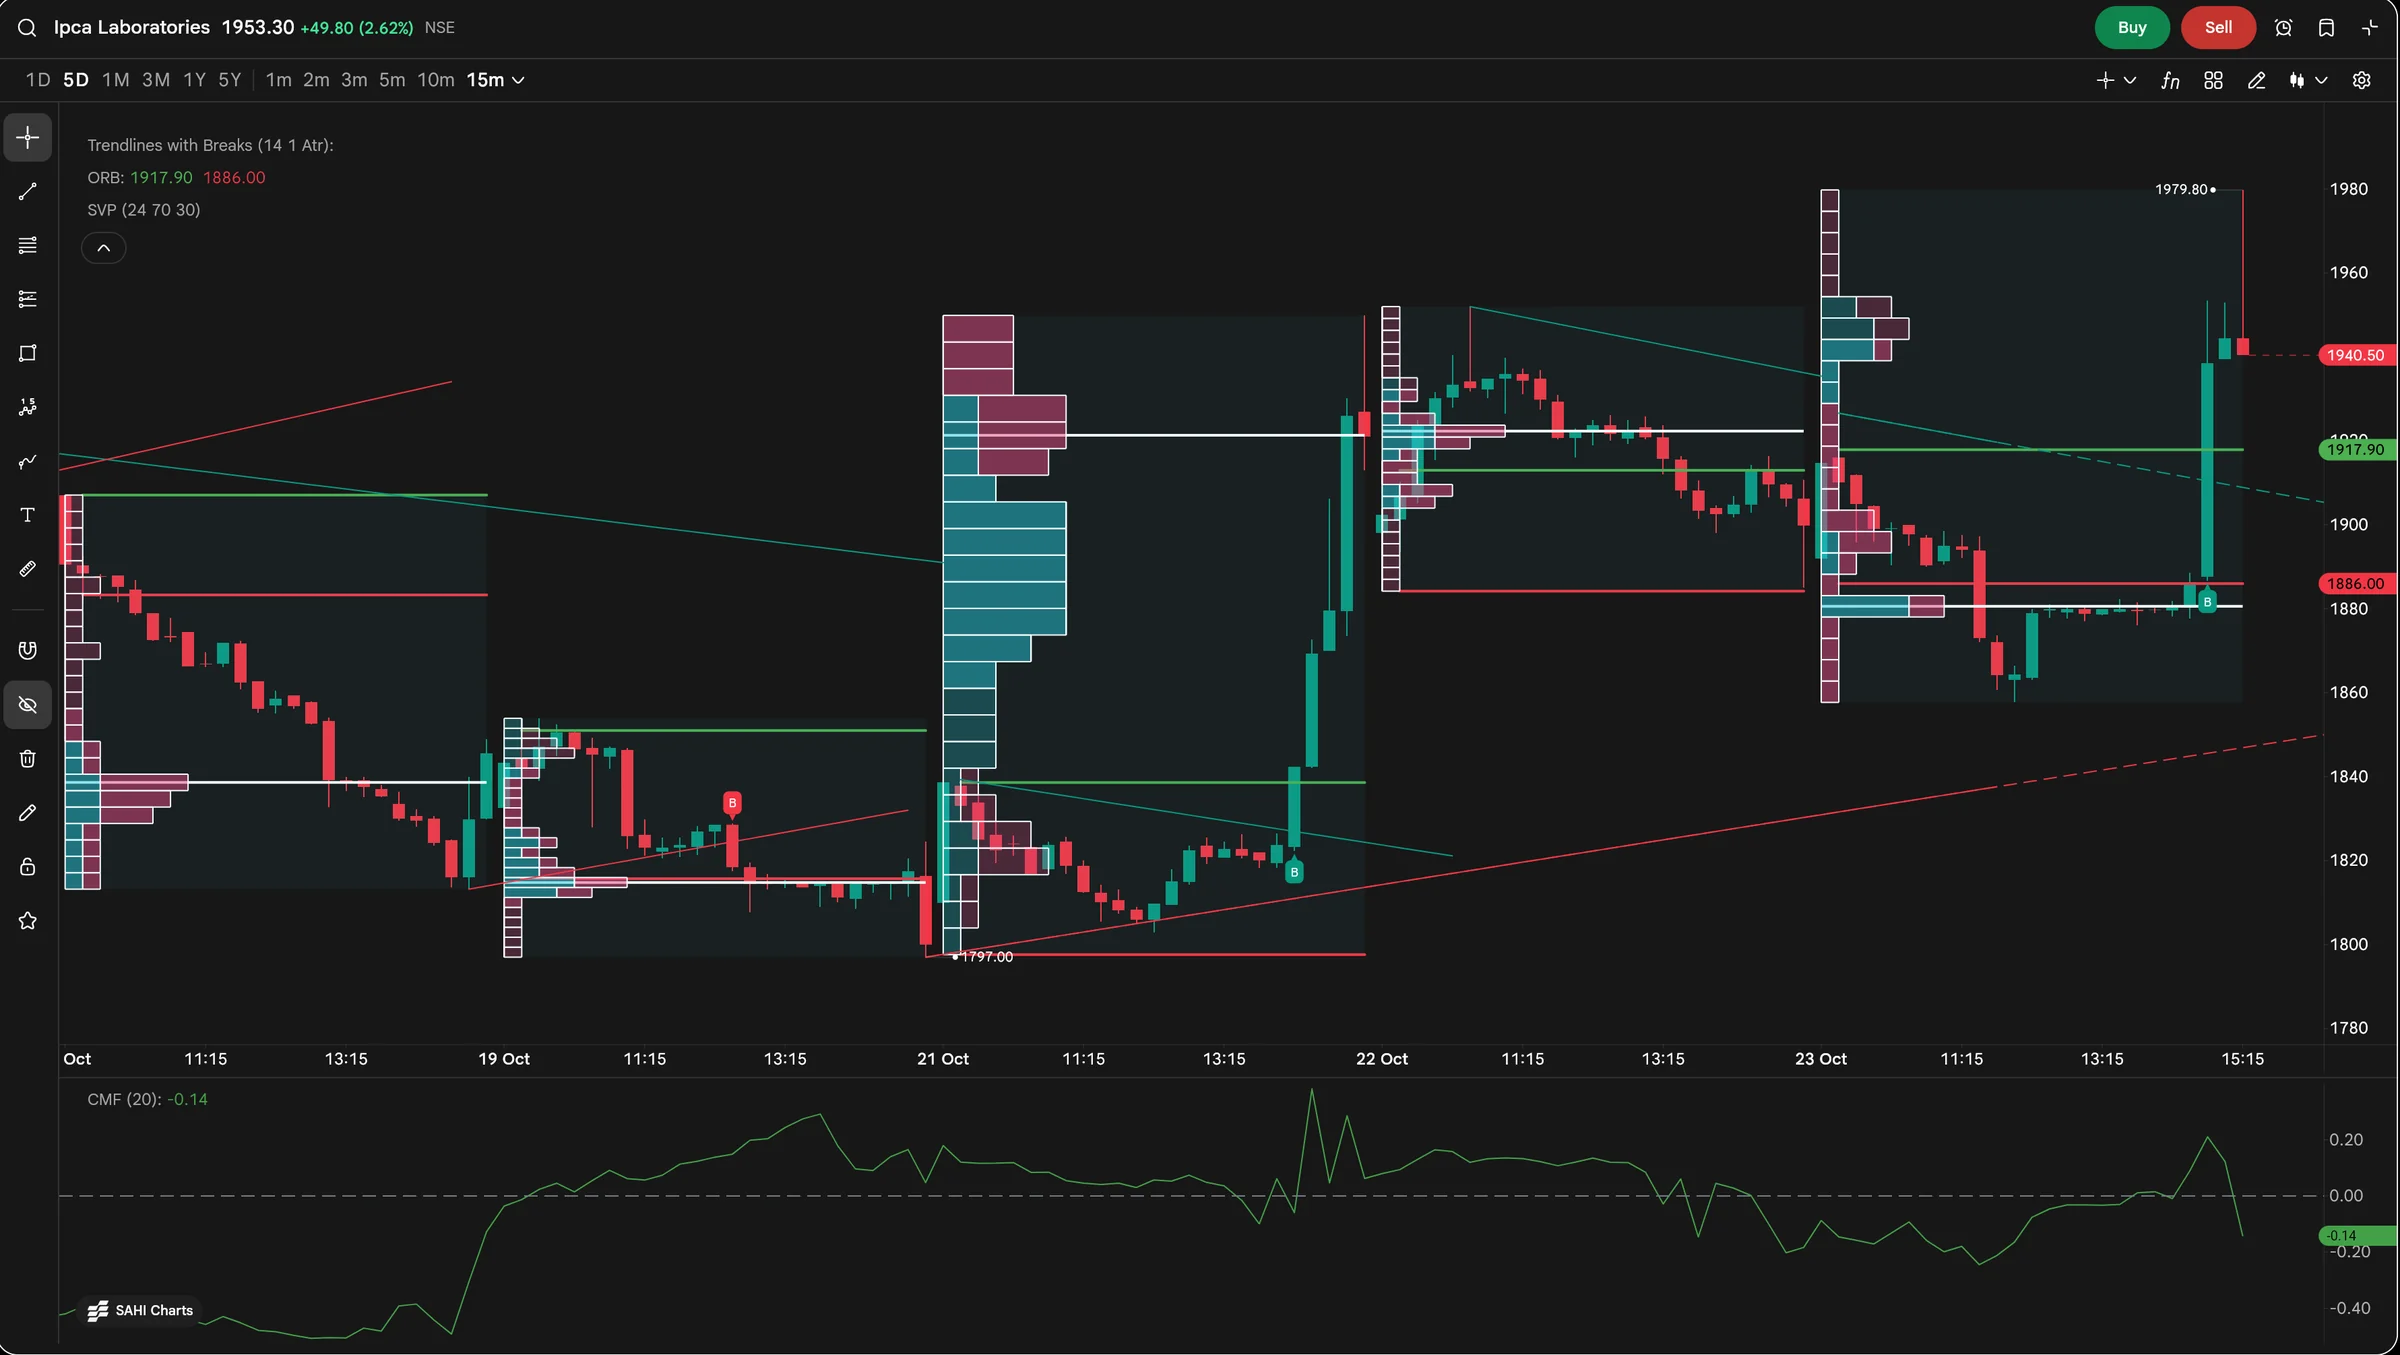Set a price alert with alarm icon
Image resolution: width=2400 pixels, height=1355 pixels.
tap(2284, 28)
